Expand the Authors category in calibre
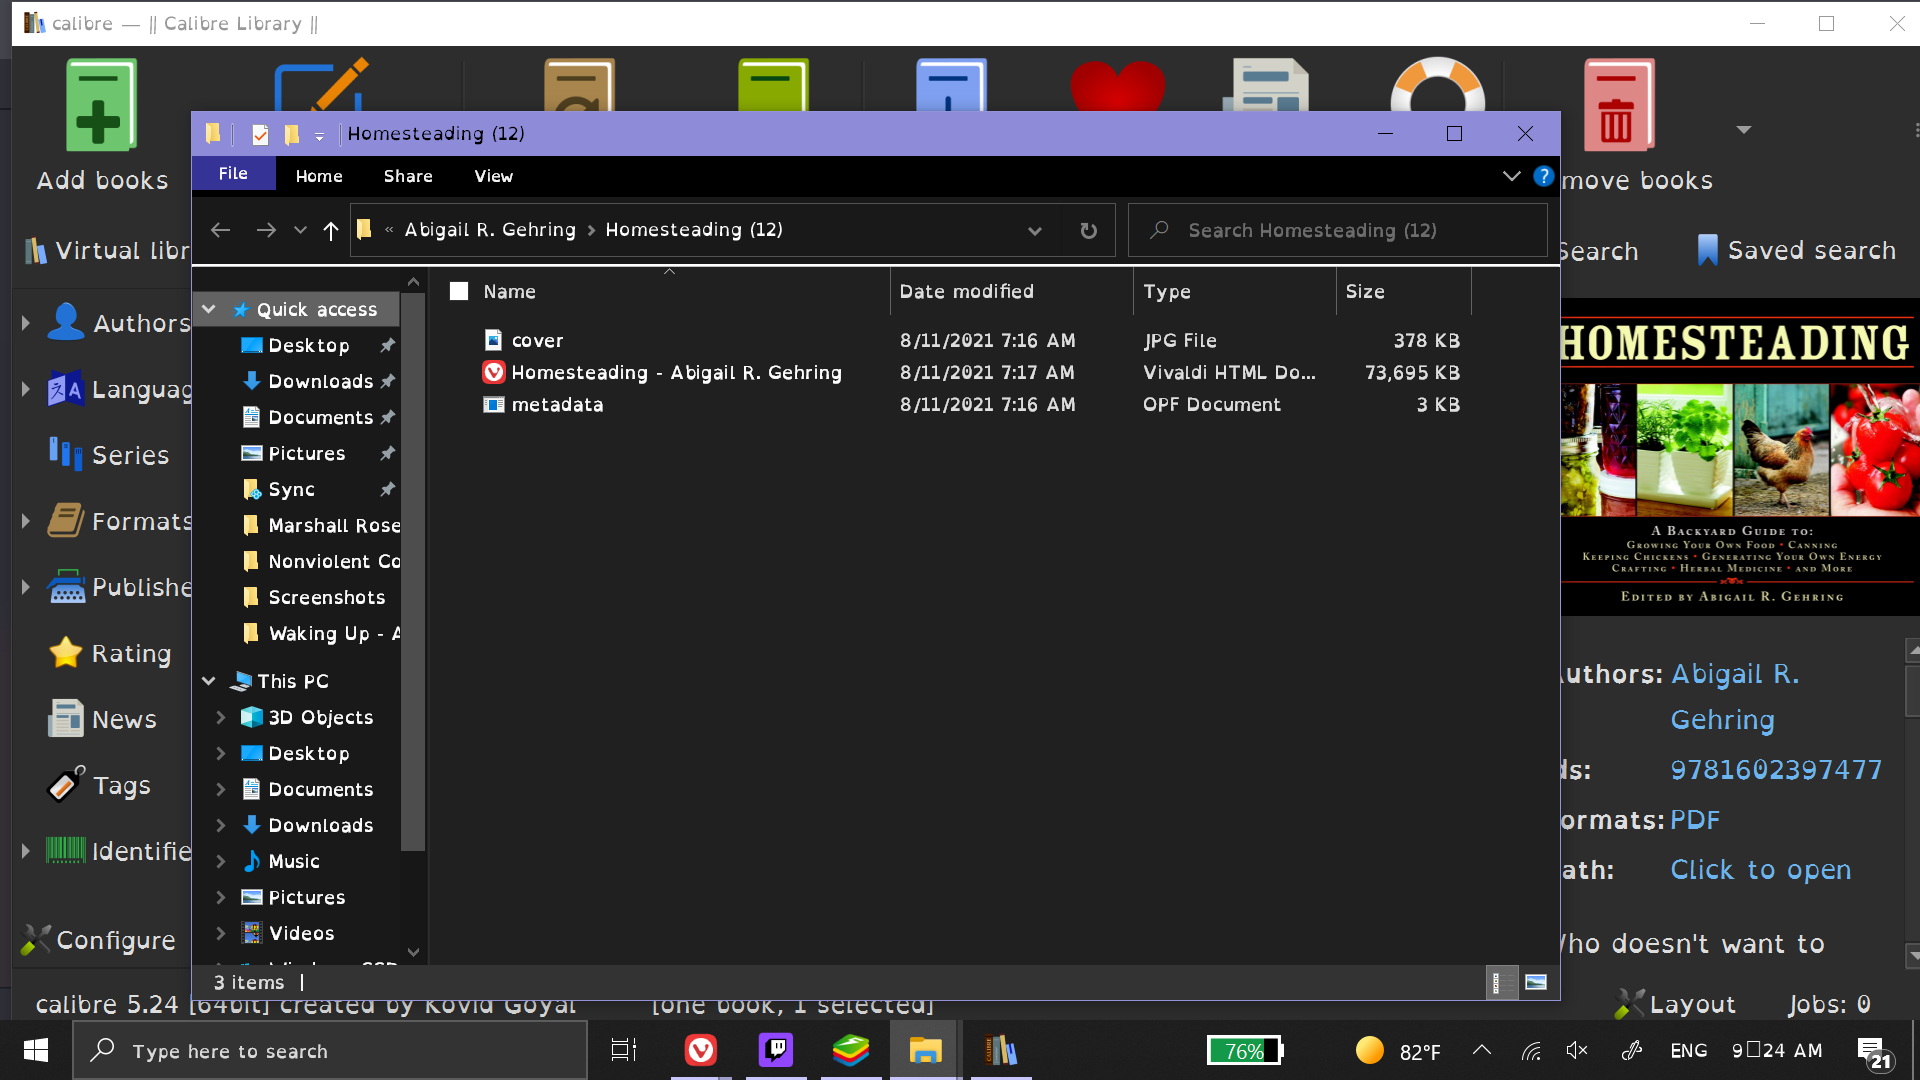 26,323
